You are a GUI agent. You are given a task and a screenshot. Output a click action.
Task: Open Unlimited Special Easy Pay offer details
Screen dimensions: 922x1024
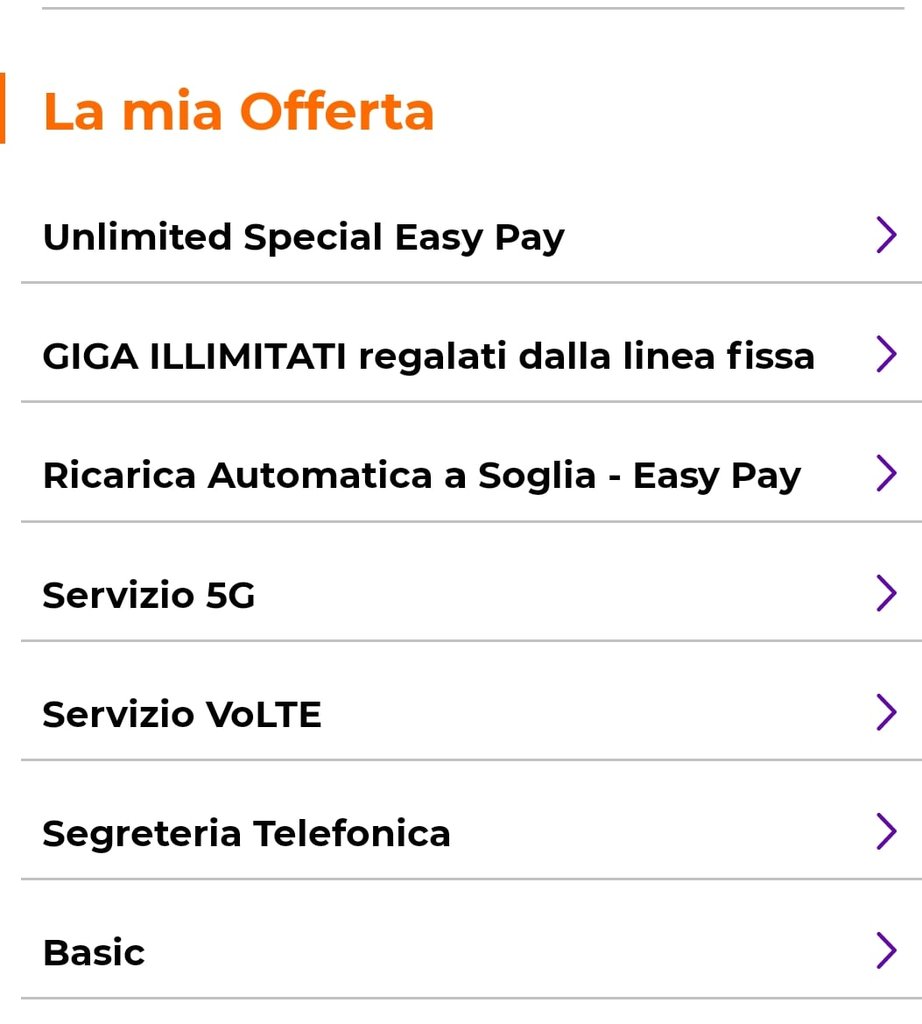point(304,237)
